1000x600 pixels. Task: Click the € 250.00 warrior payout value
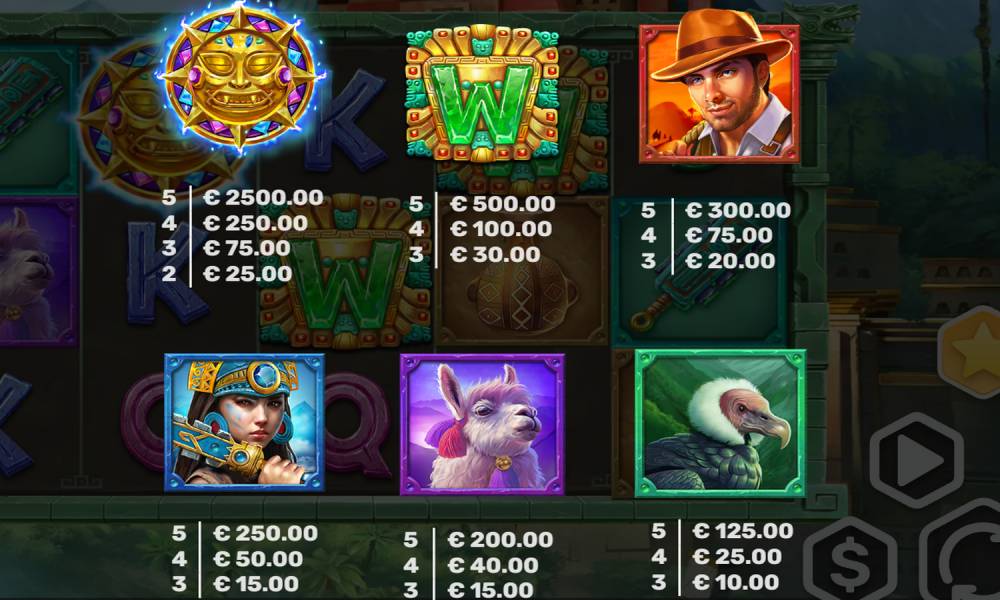pyautogui.click(x=265, y=533)
